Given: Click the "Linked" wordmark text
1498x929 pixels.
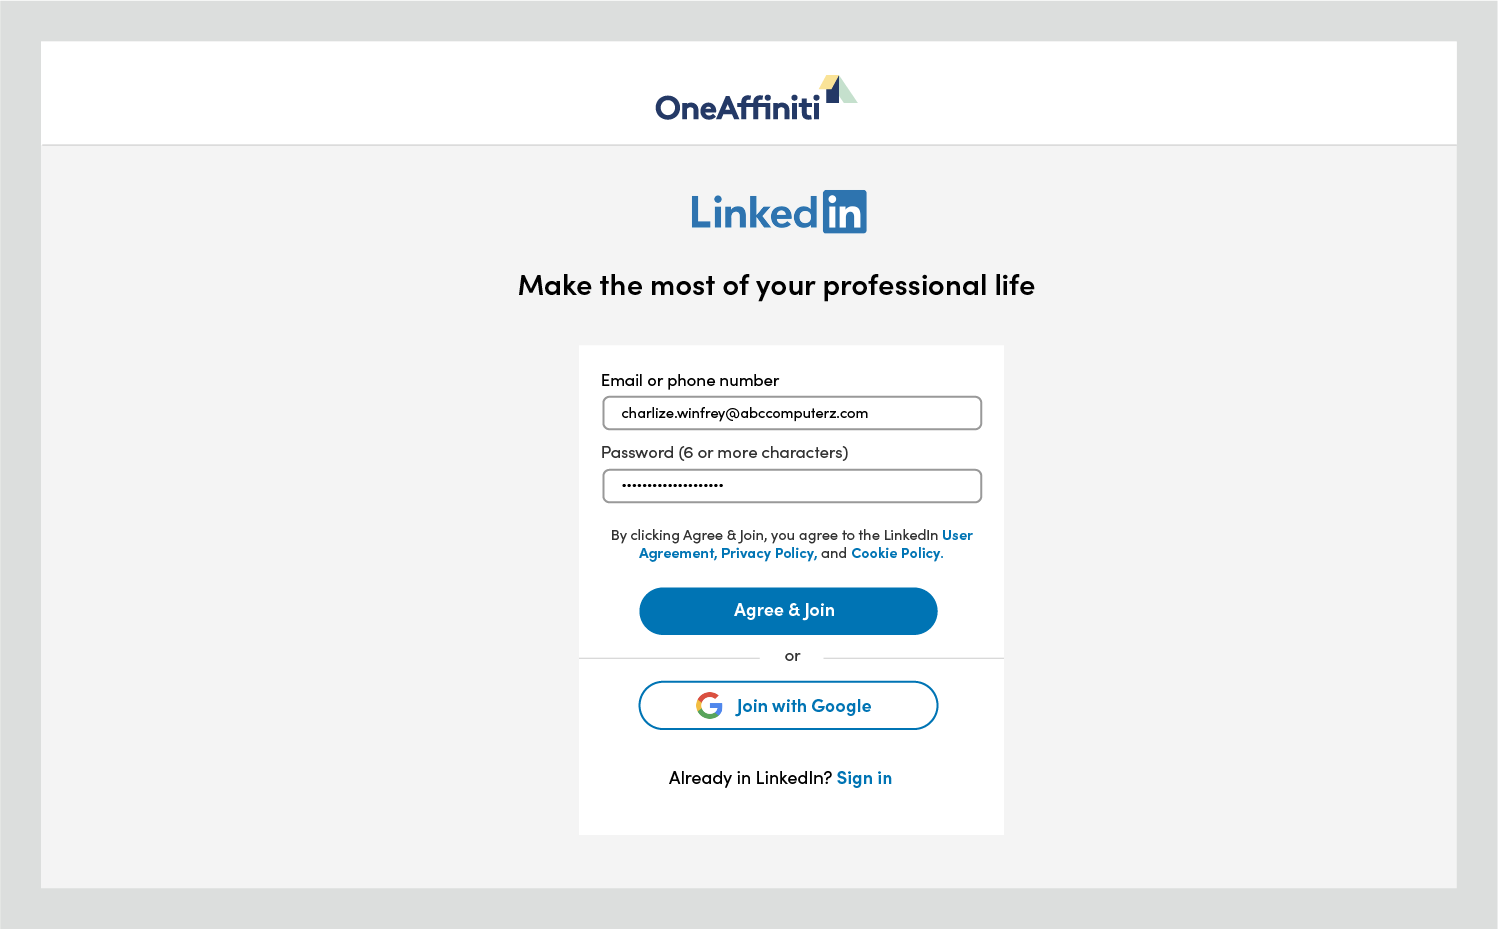Looking at the screenshot, I should point(755,213).
